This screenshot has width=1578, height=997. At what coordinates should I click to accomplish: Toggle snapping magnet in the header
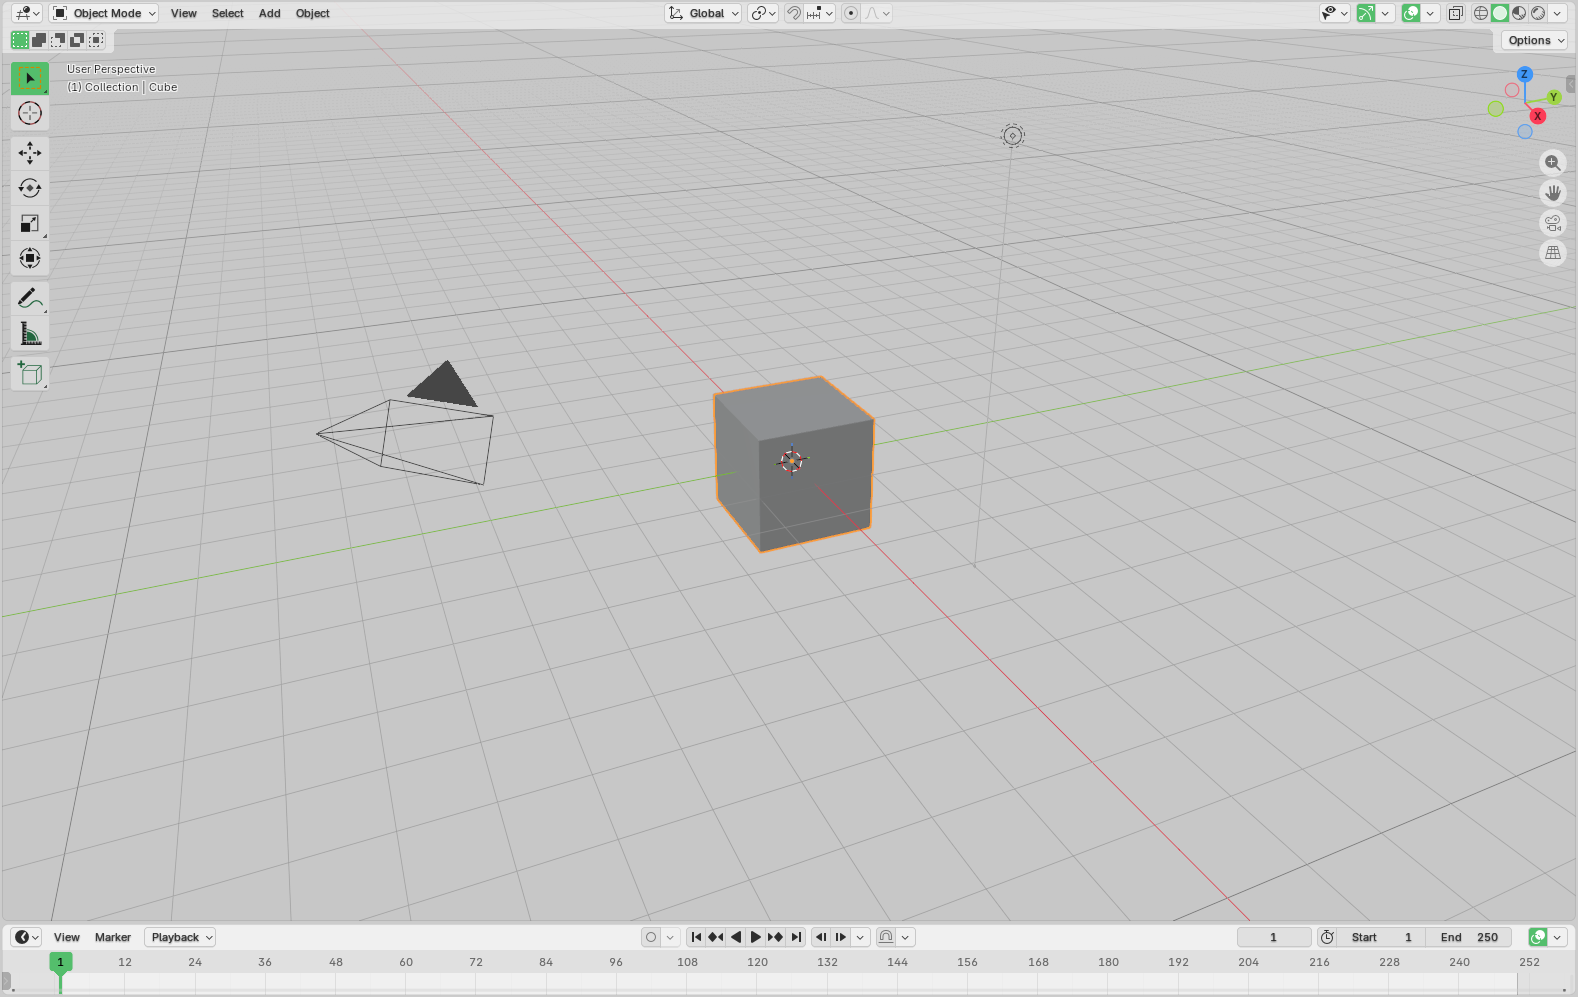tap(793, 13)
